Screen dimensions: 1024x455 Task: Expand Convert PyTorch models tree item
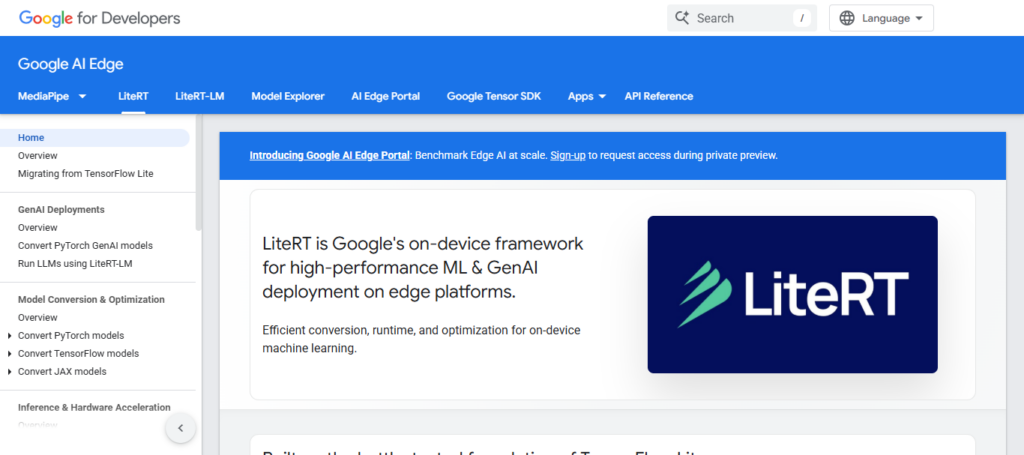pos(10,336)
